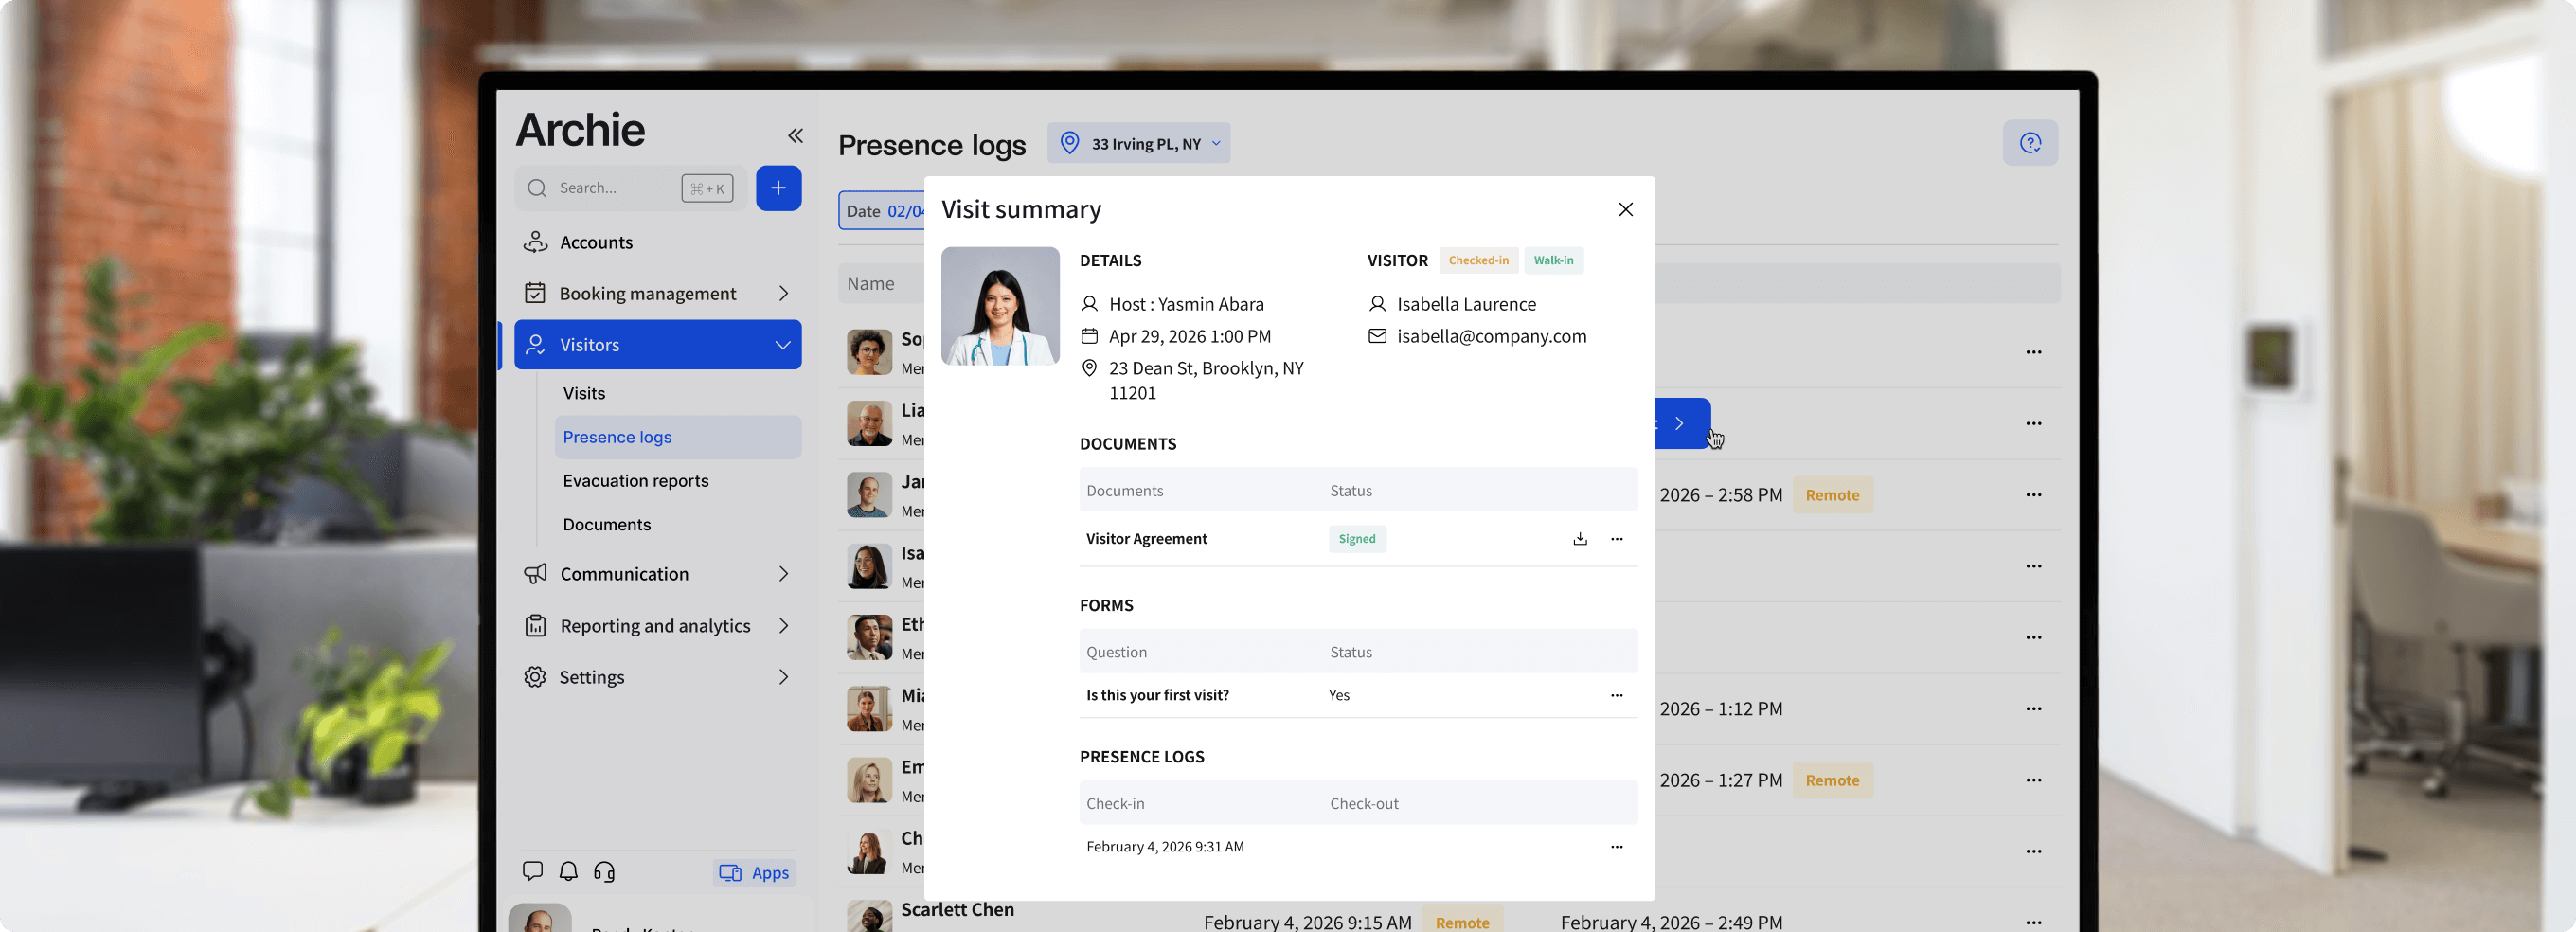Open the Evacuation reports page
Screen dimensions: 2576x932
(635, 481)
